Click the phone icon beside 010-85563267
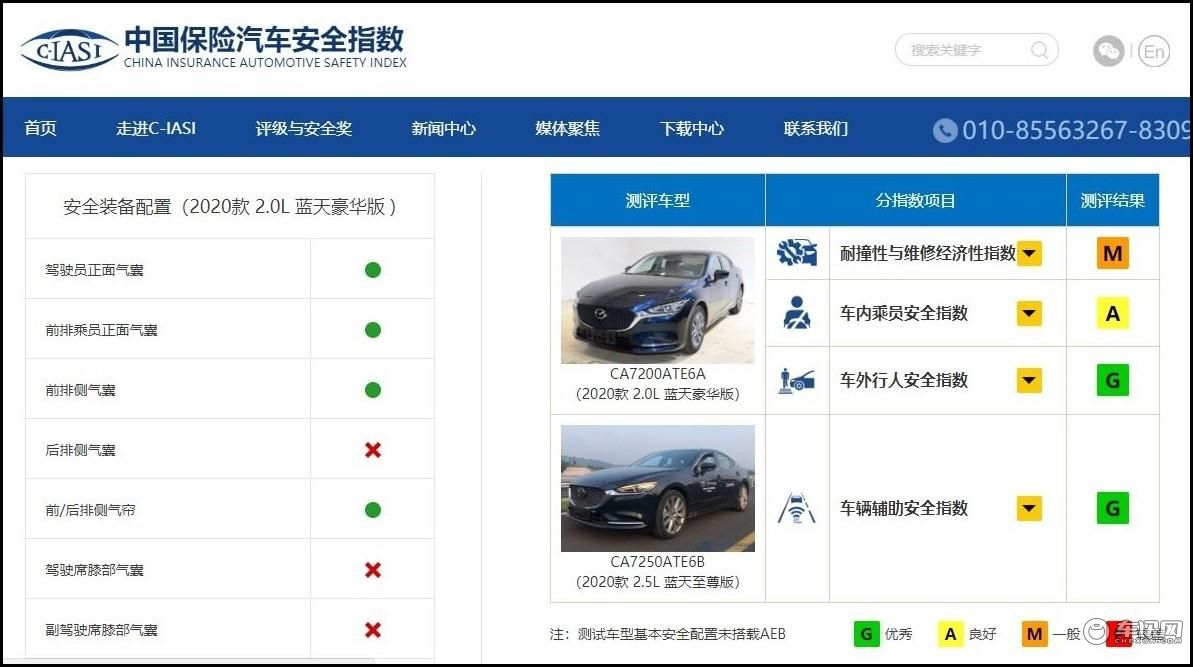Screen dimensions: 1193x667 pyautogui.click(x=945, y=130)
